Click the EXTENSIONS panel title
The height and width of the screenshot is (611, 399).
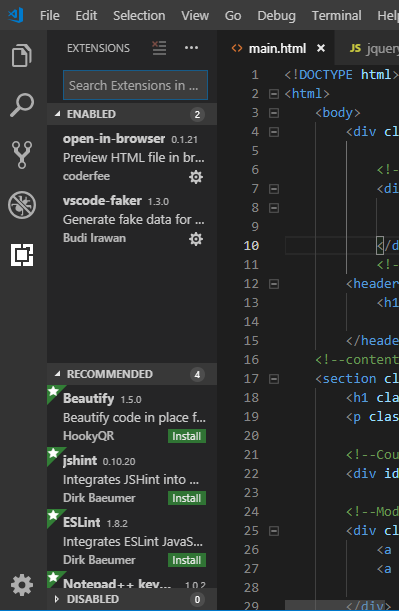point(98,48)
